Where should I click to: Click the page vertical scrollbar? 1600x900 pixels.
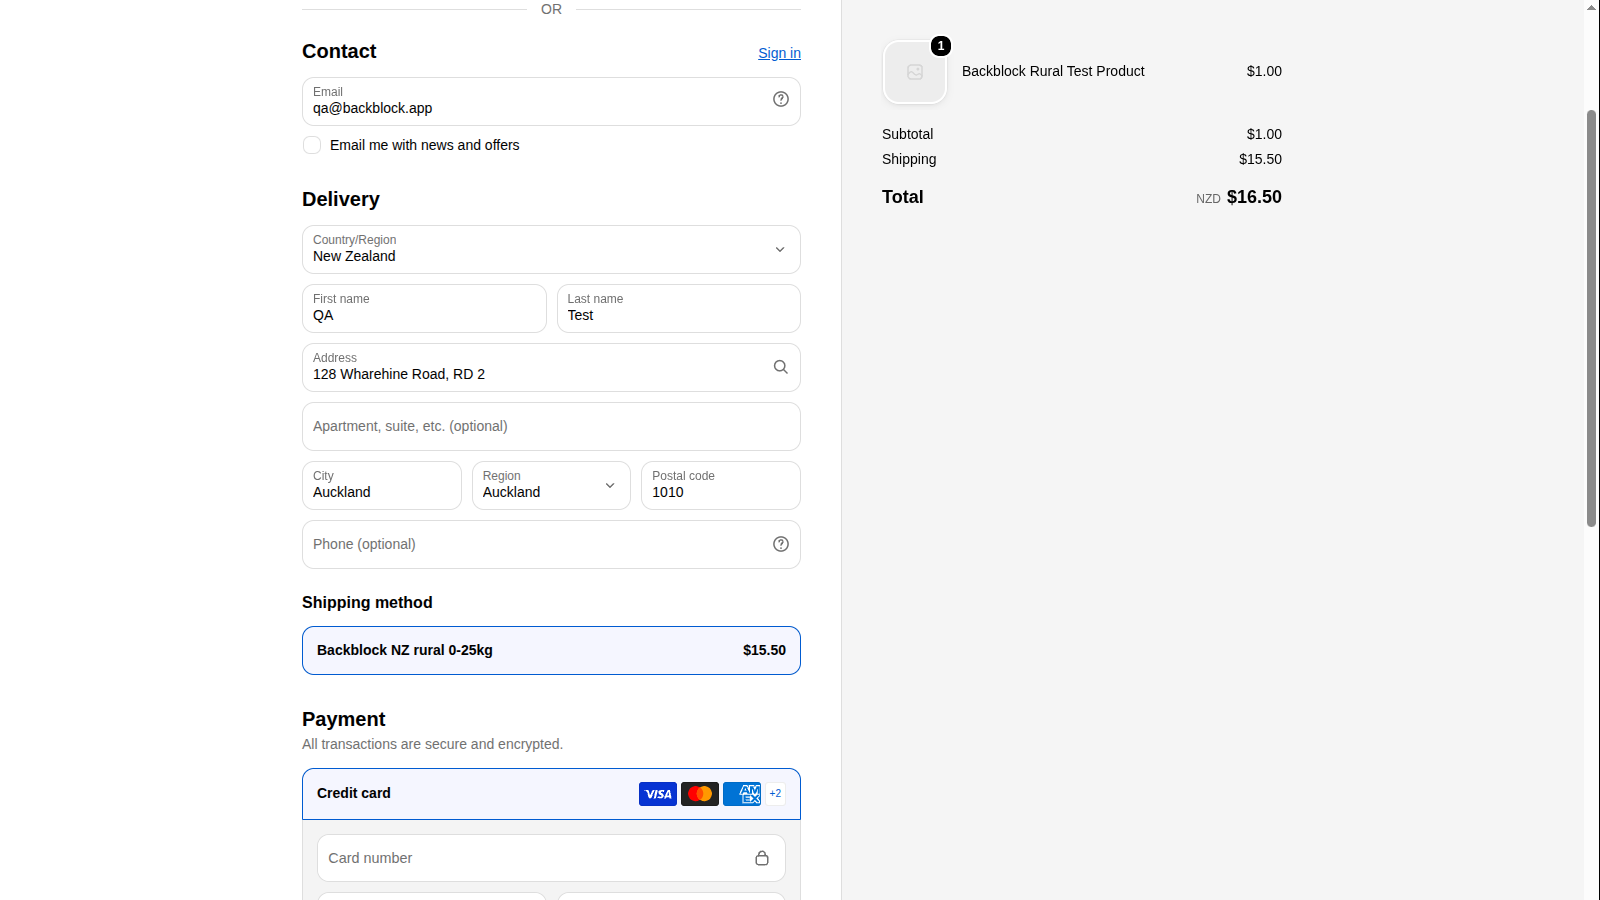click(x=1592, y=318)
